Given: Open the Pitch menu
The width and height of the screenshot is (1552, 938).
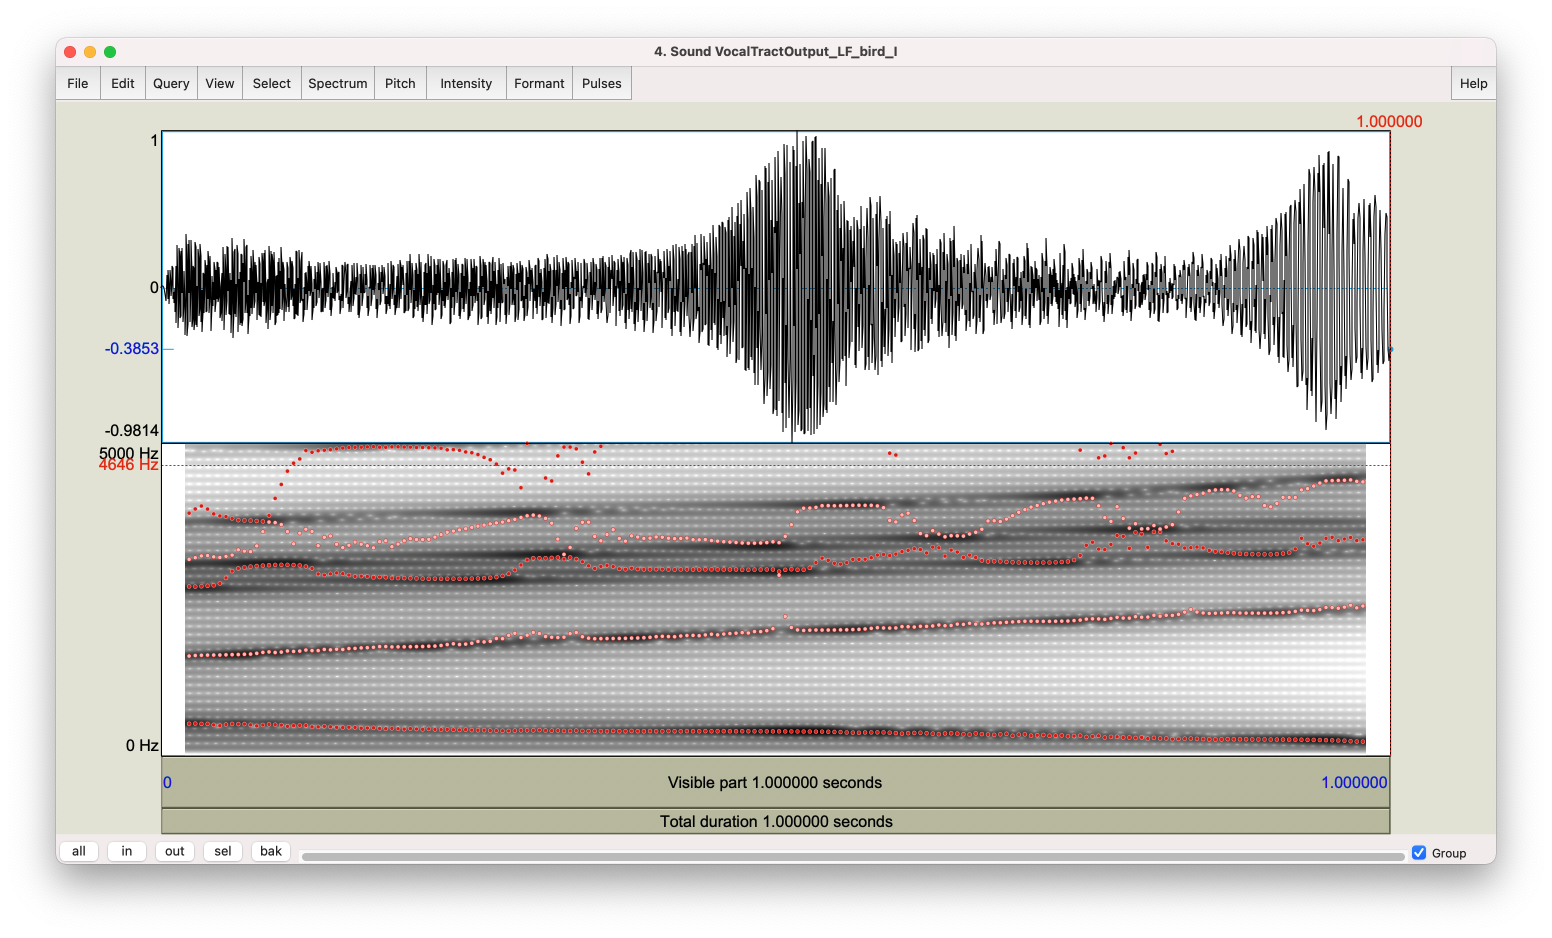Looking at the screenshot, I should tap(400, 84).
